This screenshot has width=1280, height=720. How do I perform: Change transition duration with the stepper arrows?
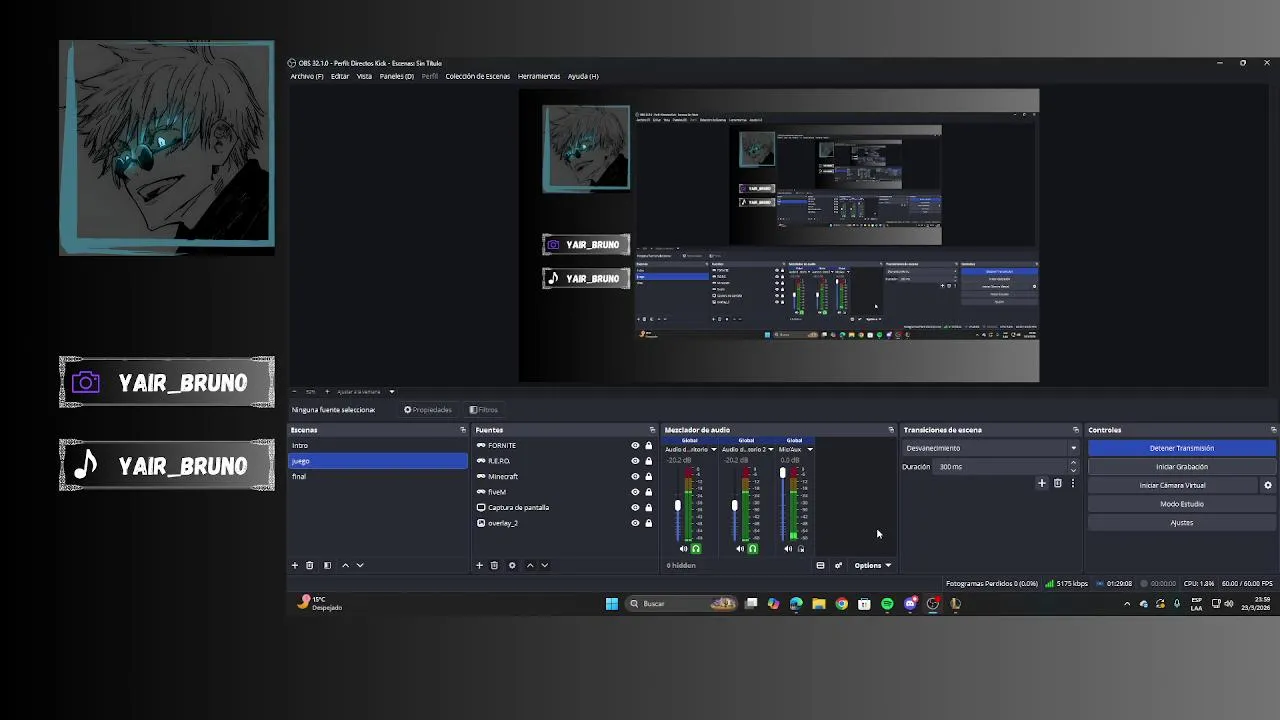click(1074, 466)
